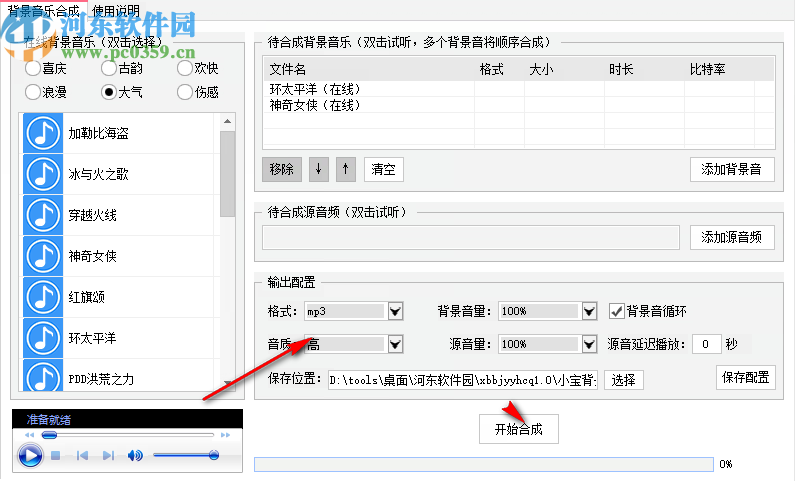The width and height of the screenshot is (795, 481).
Task: Move selected background track down
Action: click(x=318, y=169)
